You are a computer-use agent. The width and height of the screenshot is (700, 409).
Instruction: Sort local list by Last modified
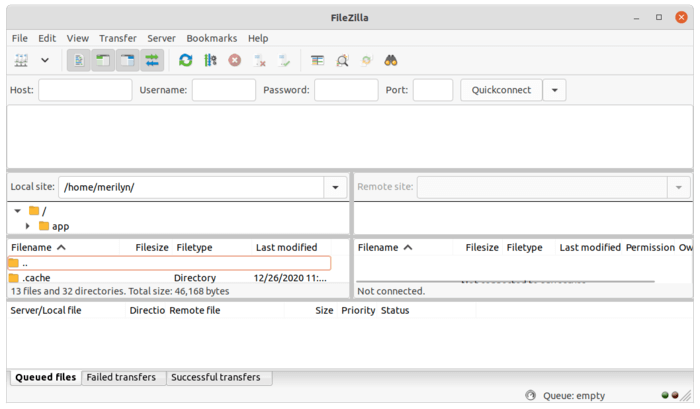[292, 247]
